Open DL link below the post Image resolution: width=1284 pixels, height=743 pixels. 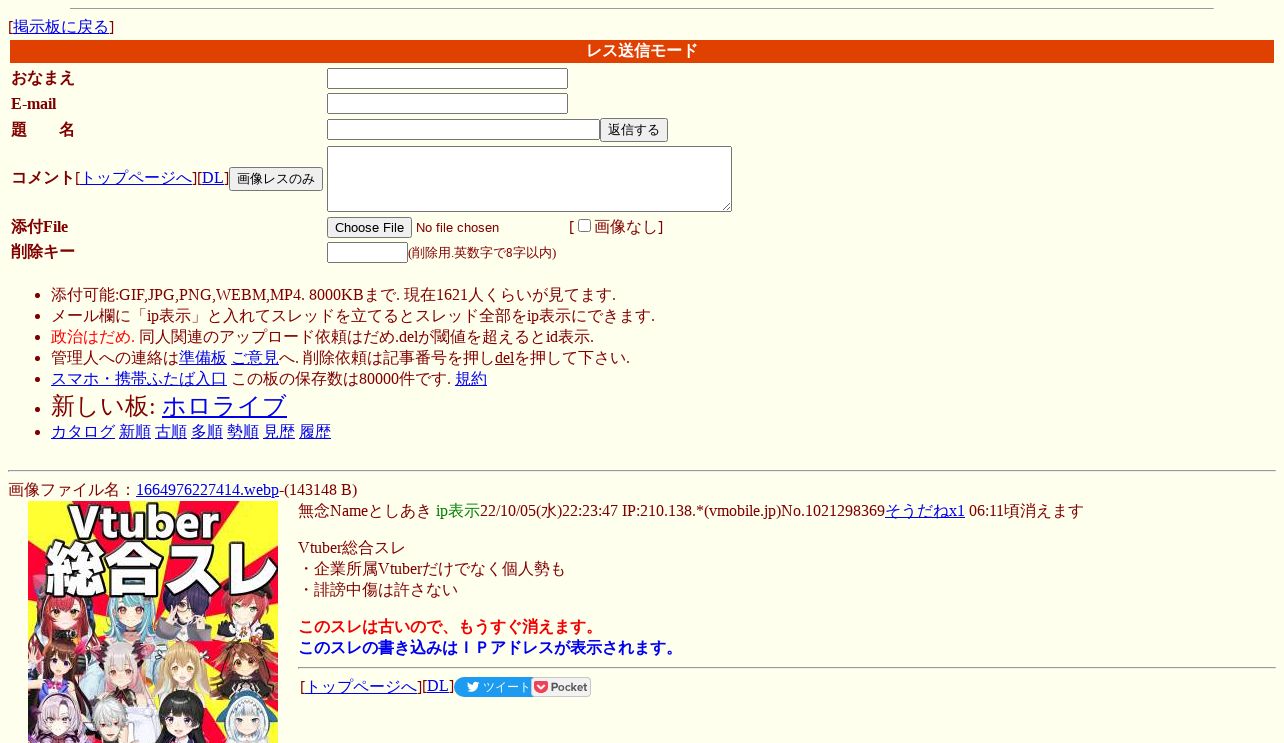pos(438,686)
